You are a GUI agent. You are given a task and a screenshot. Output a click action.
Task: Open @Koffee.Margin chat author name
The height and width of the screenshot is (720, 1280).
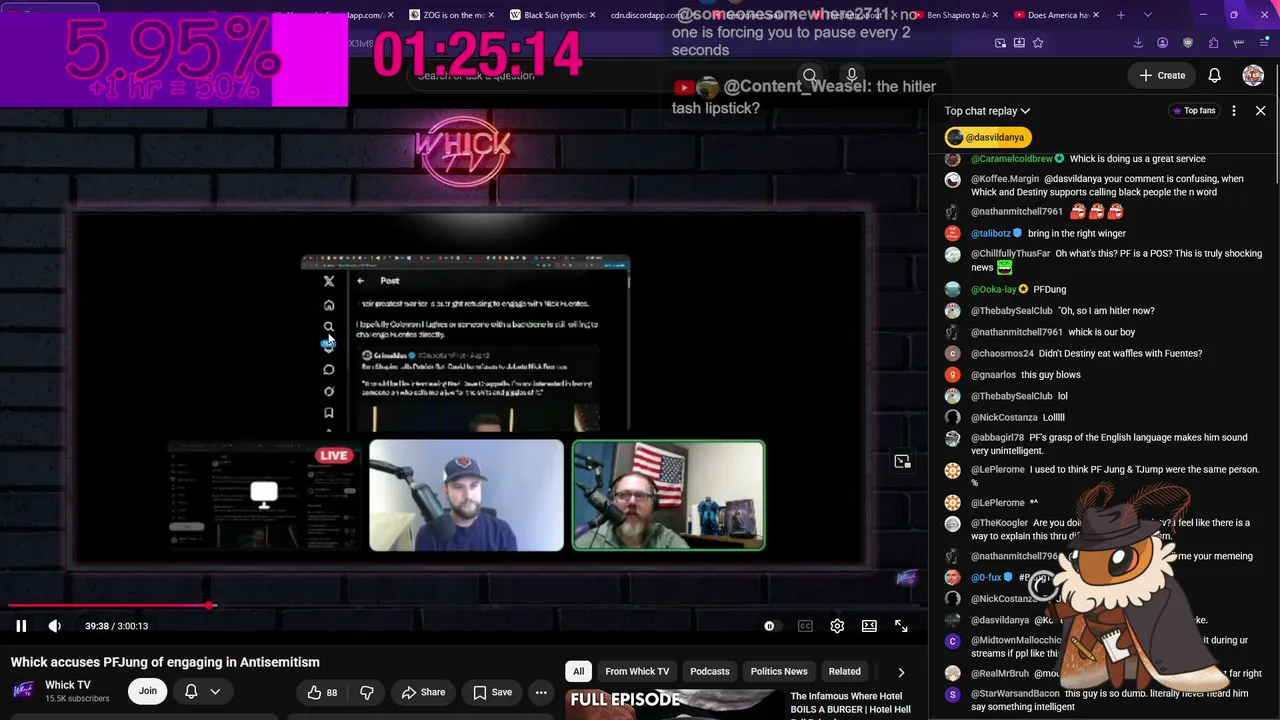[x=1005, y=179]
